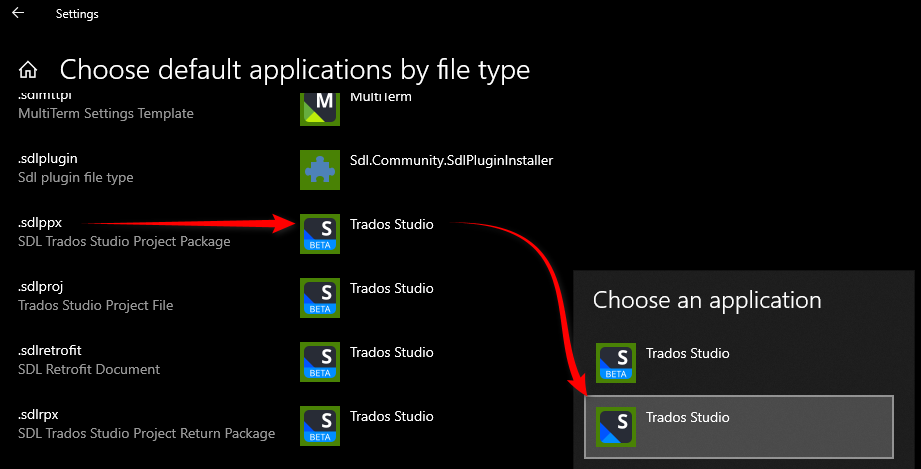This screenshot has height=469, width=921.
Task: Click 'MultiTerm Settings Template' description
Action: 106,113
